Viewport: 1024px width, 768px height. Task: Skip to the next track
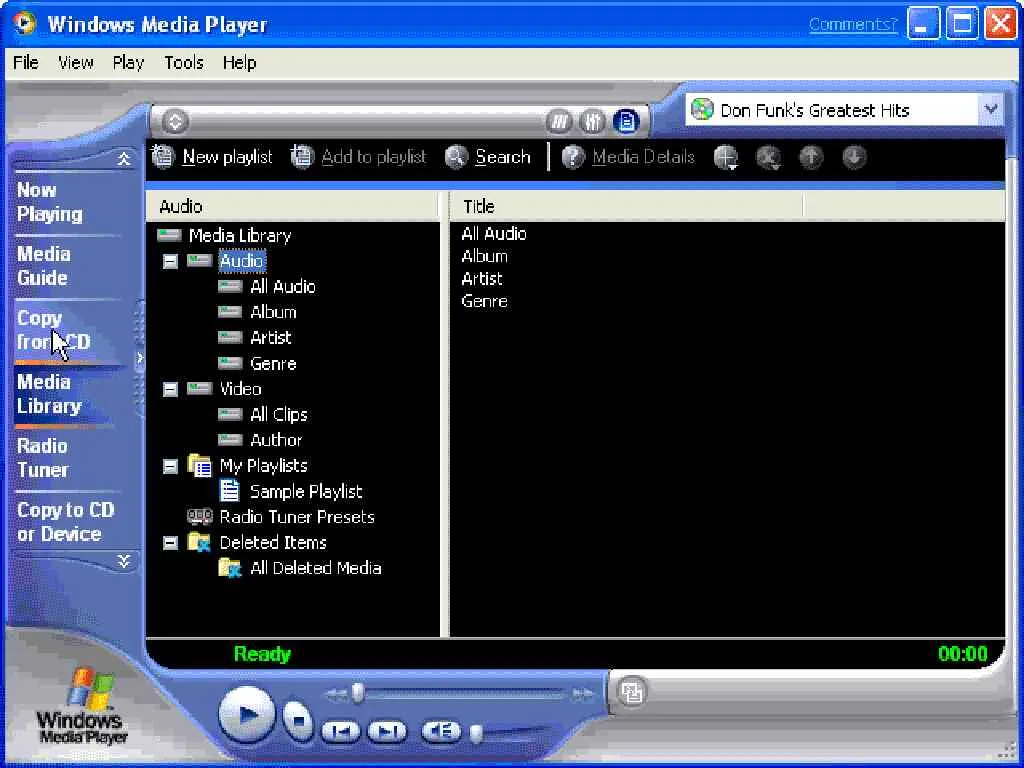click(387, 731)
